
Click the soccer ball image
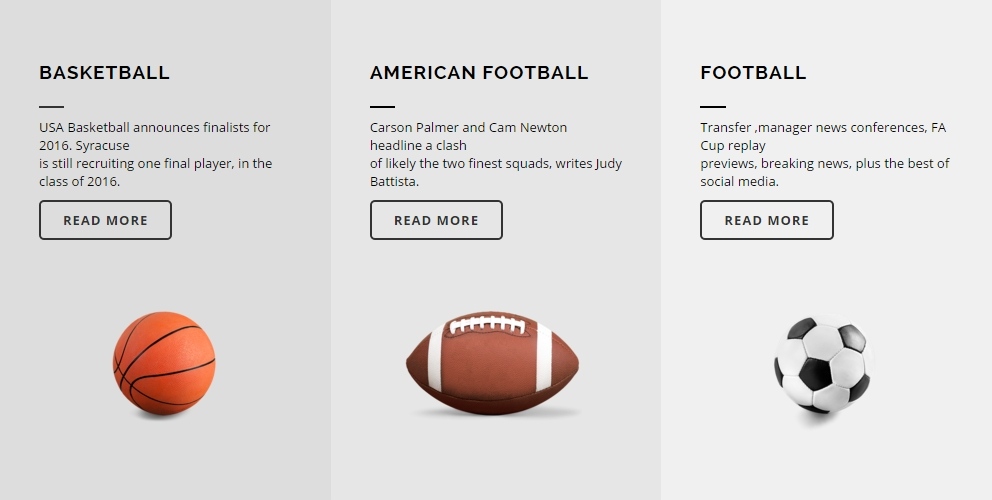[x=823, y=367]
